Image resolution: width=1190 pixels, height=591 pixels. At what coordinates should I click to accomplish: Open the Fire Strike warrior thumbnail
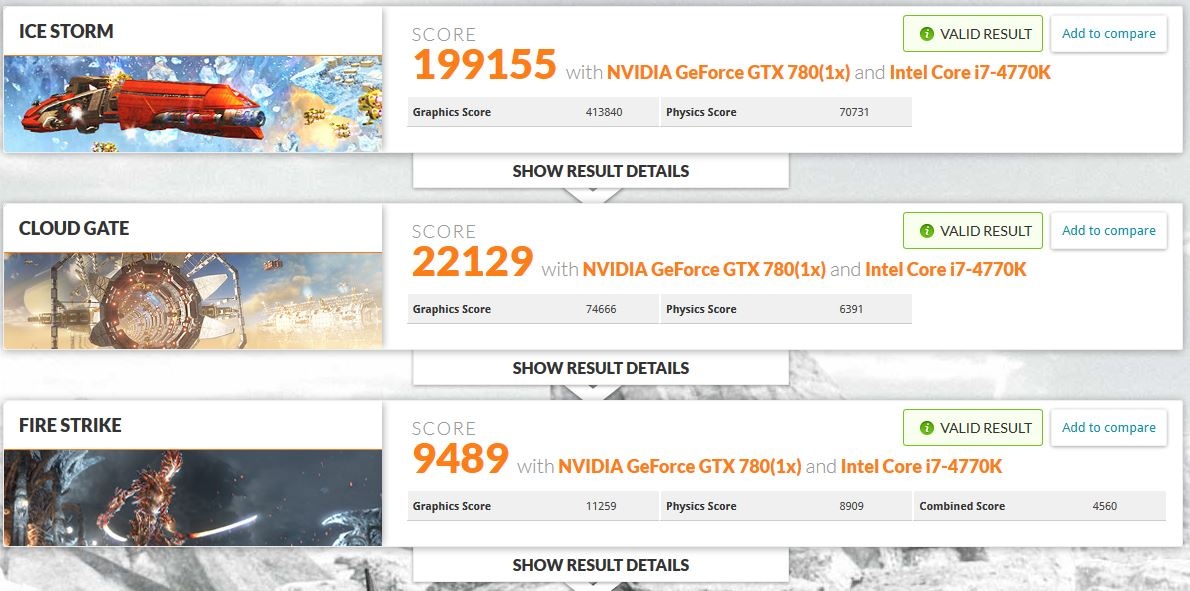tap(193, 498)
